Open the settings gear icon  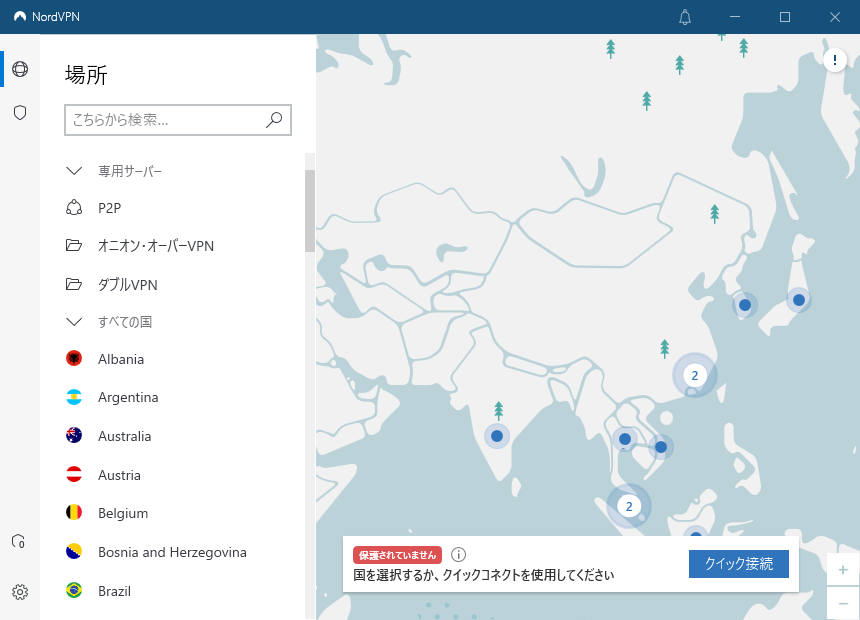pos(20,592)
